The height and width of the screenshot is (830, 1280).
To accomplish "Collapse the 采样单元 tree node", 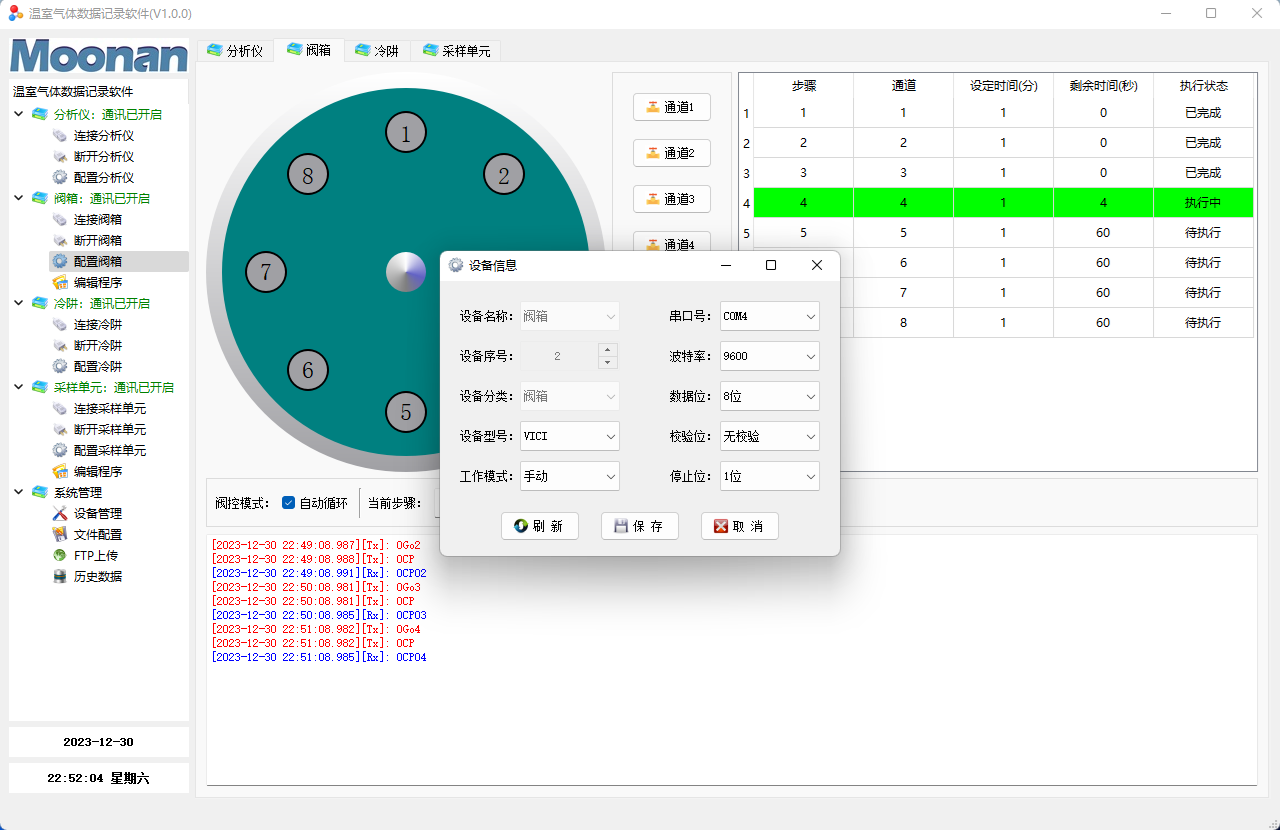I will 19,387.
